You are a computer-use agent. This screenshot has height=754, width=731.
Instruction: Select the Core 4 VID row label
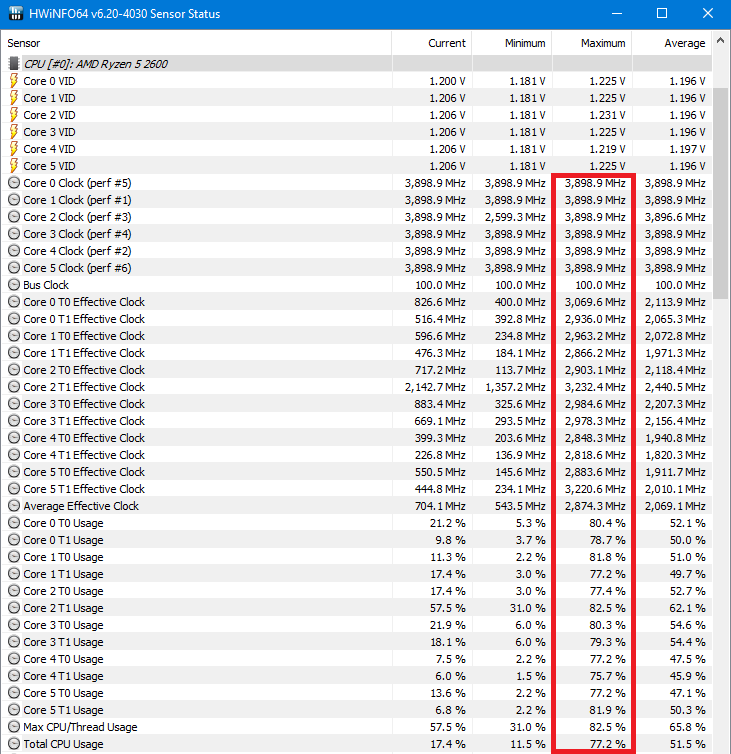pyautogui.click(x=50, y=149)
